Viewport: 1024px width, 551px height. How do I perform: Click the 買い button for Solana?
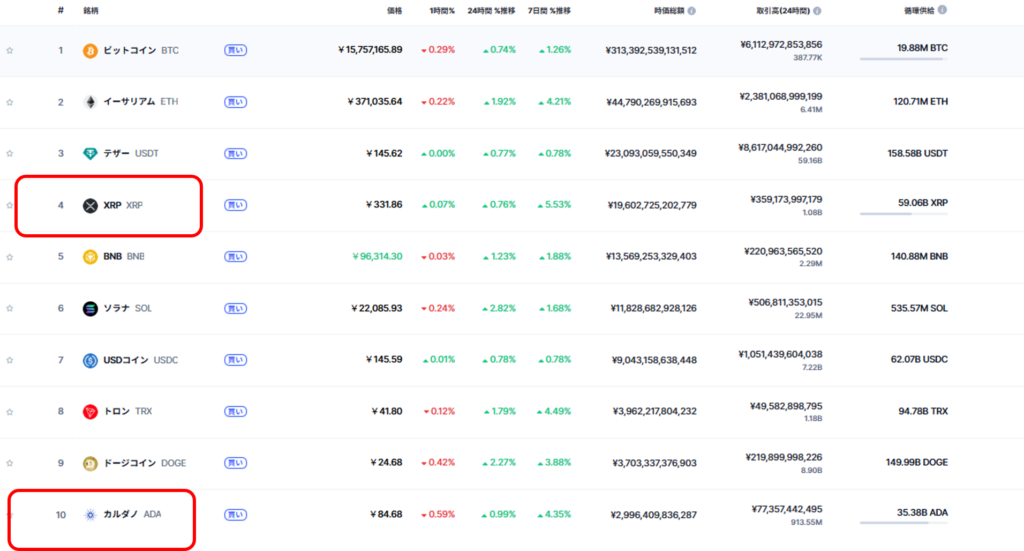tap(236, 308)
